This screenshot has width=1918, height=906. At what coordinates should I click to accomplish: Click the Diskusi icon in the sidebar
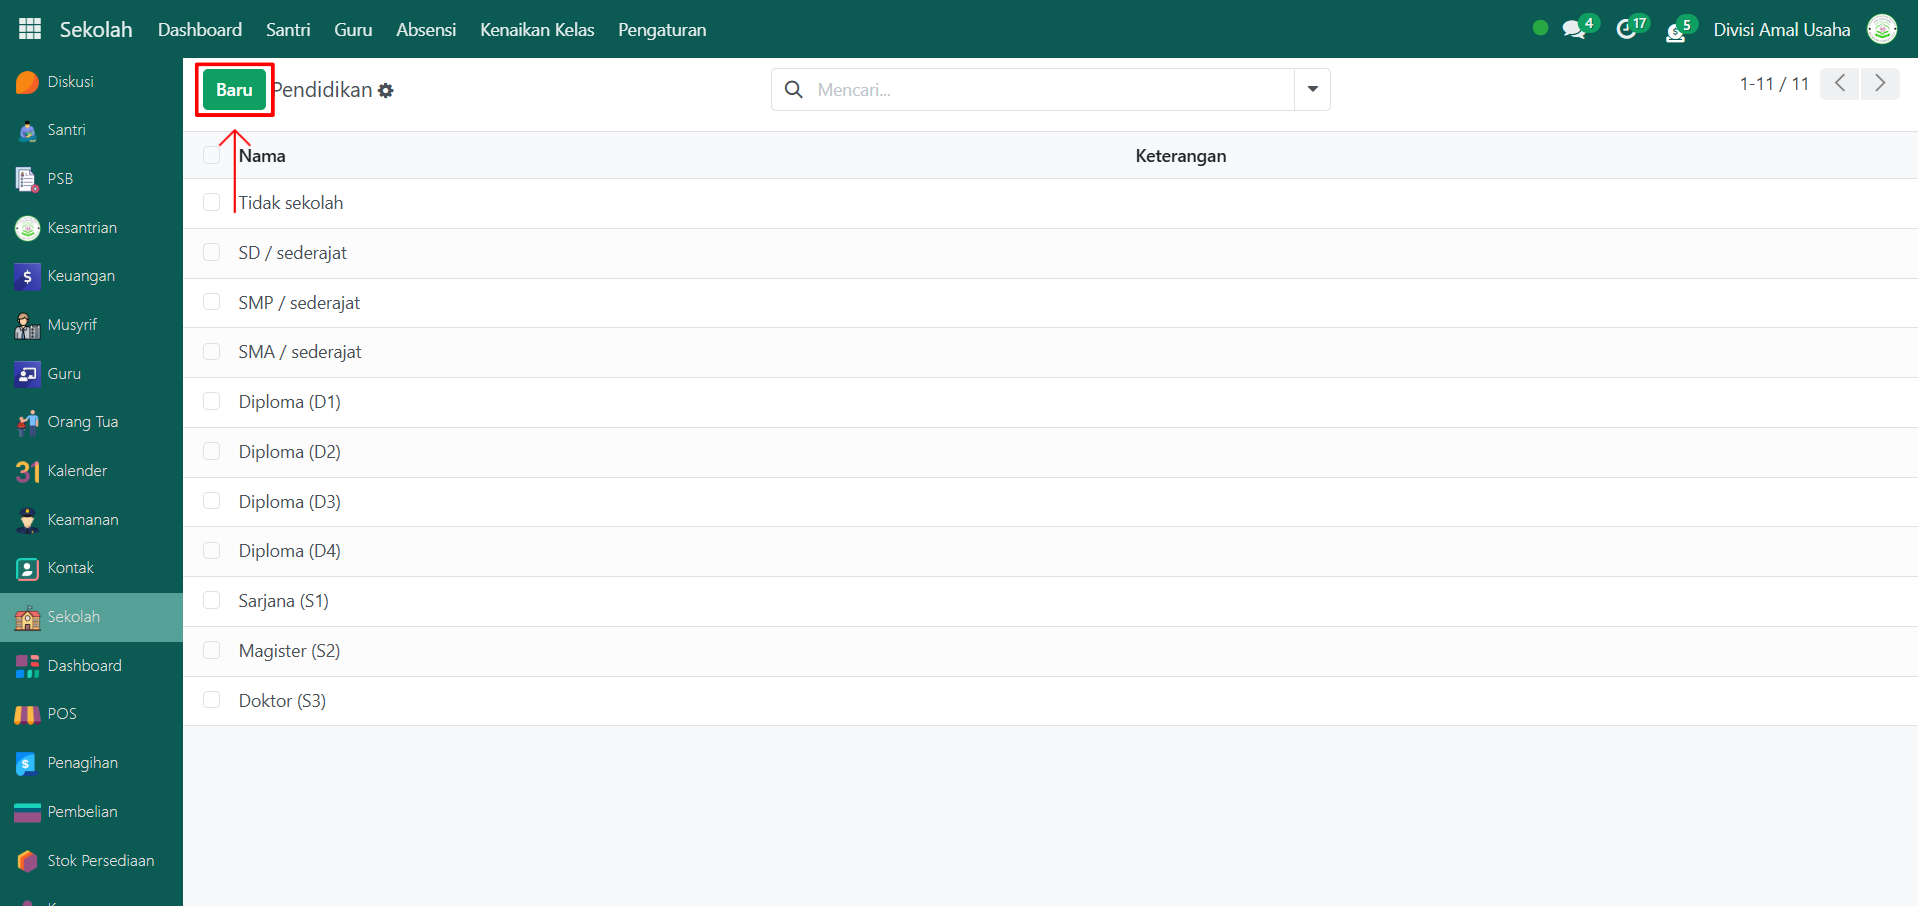pyautogui.click(x=27, y=82)
